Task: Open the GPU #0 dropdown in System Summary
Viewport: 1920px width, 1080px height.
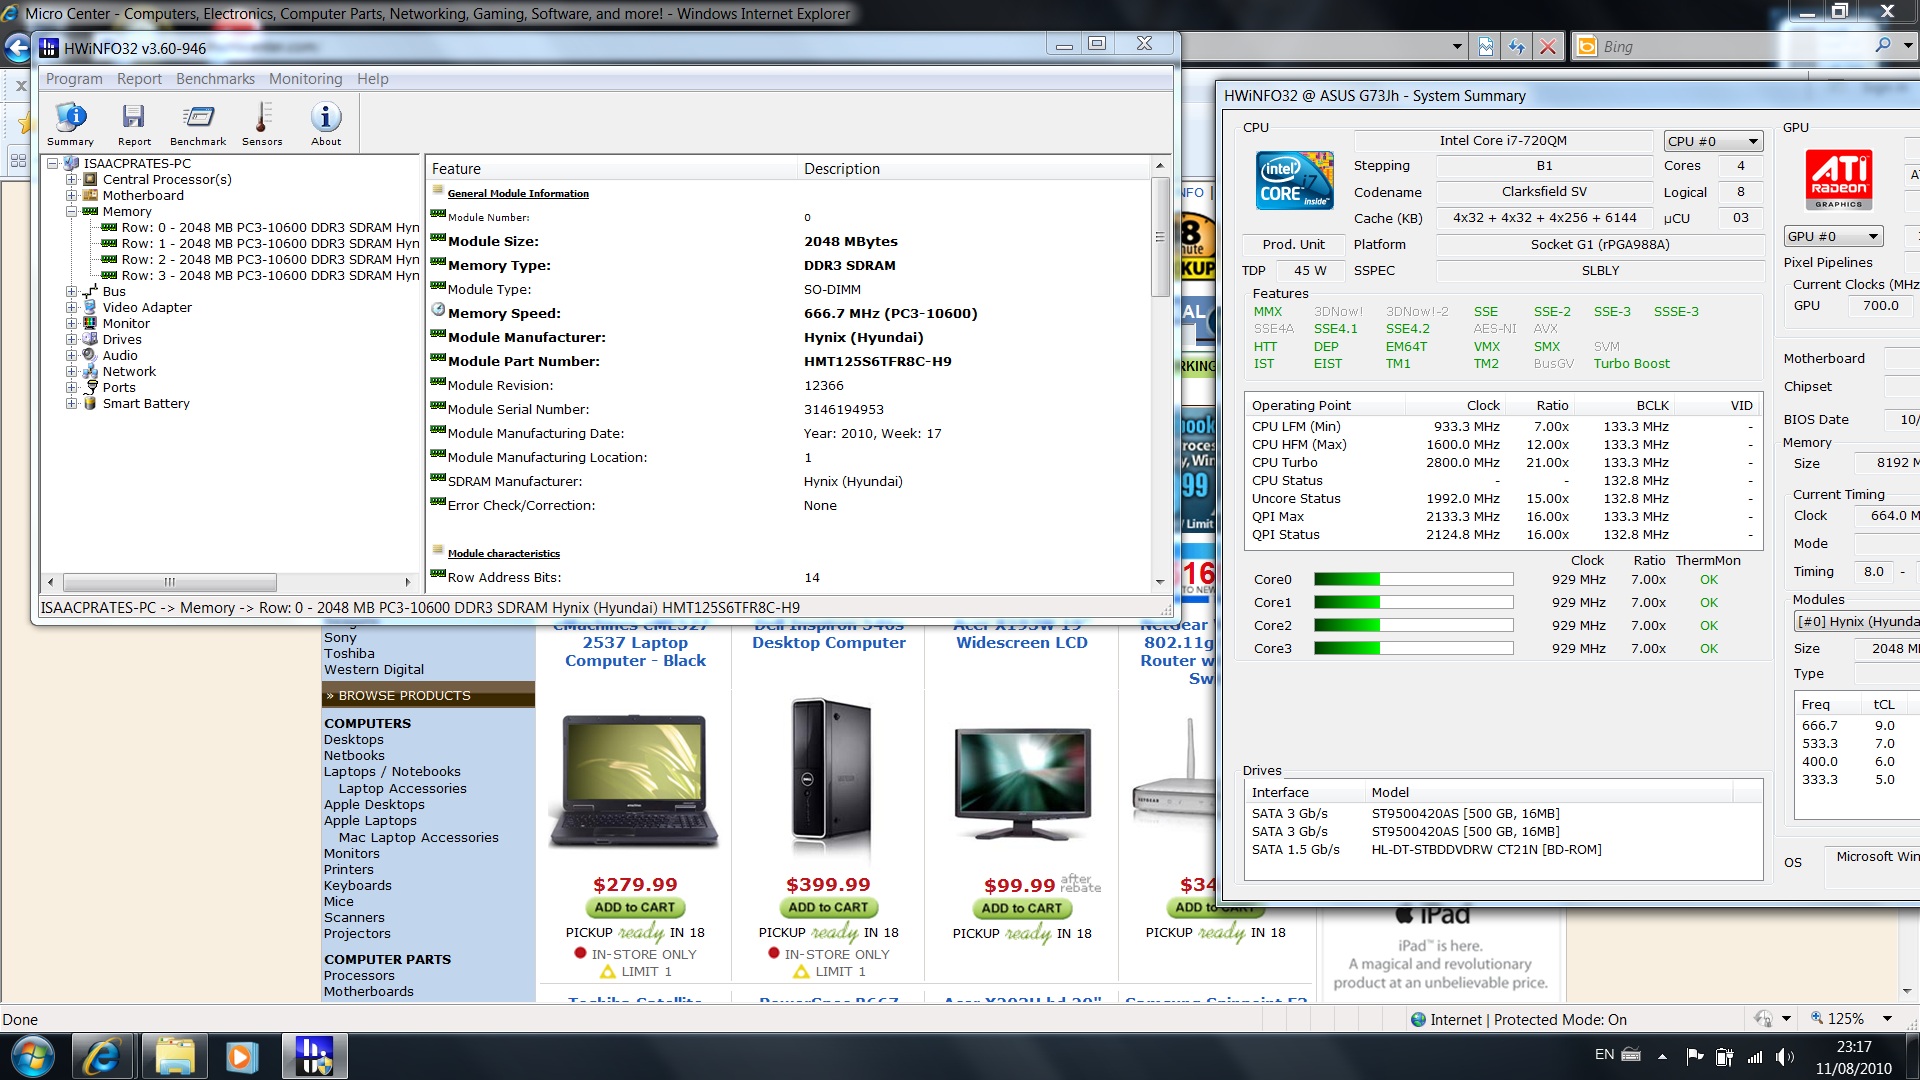Action: (1833, 237)
